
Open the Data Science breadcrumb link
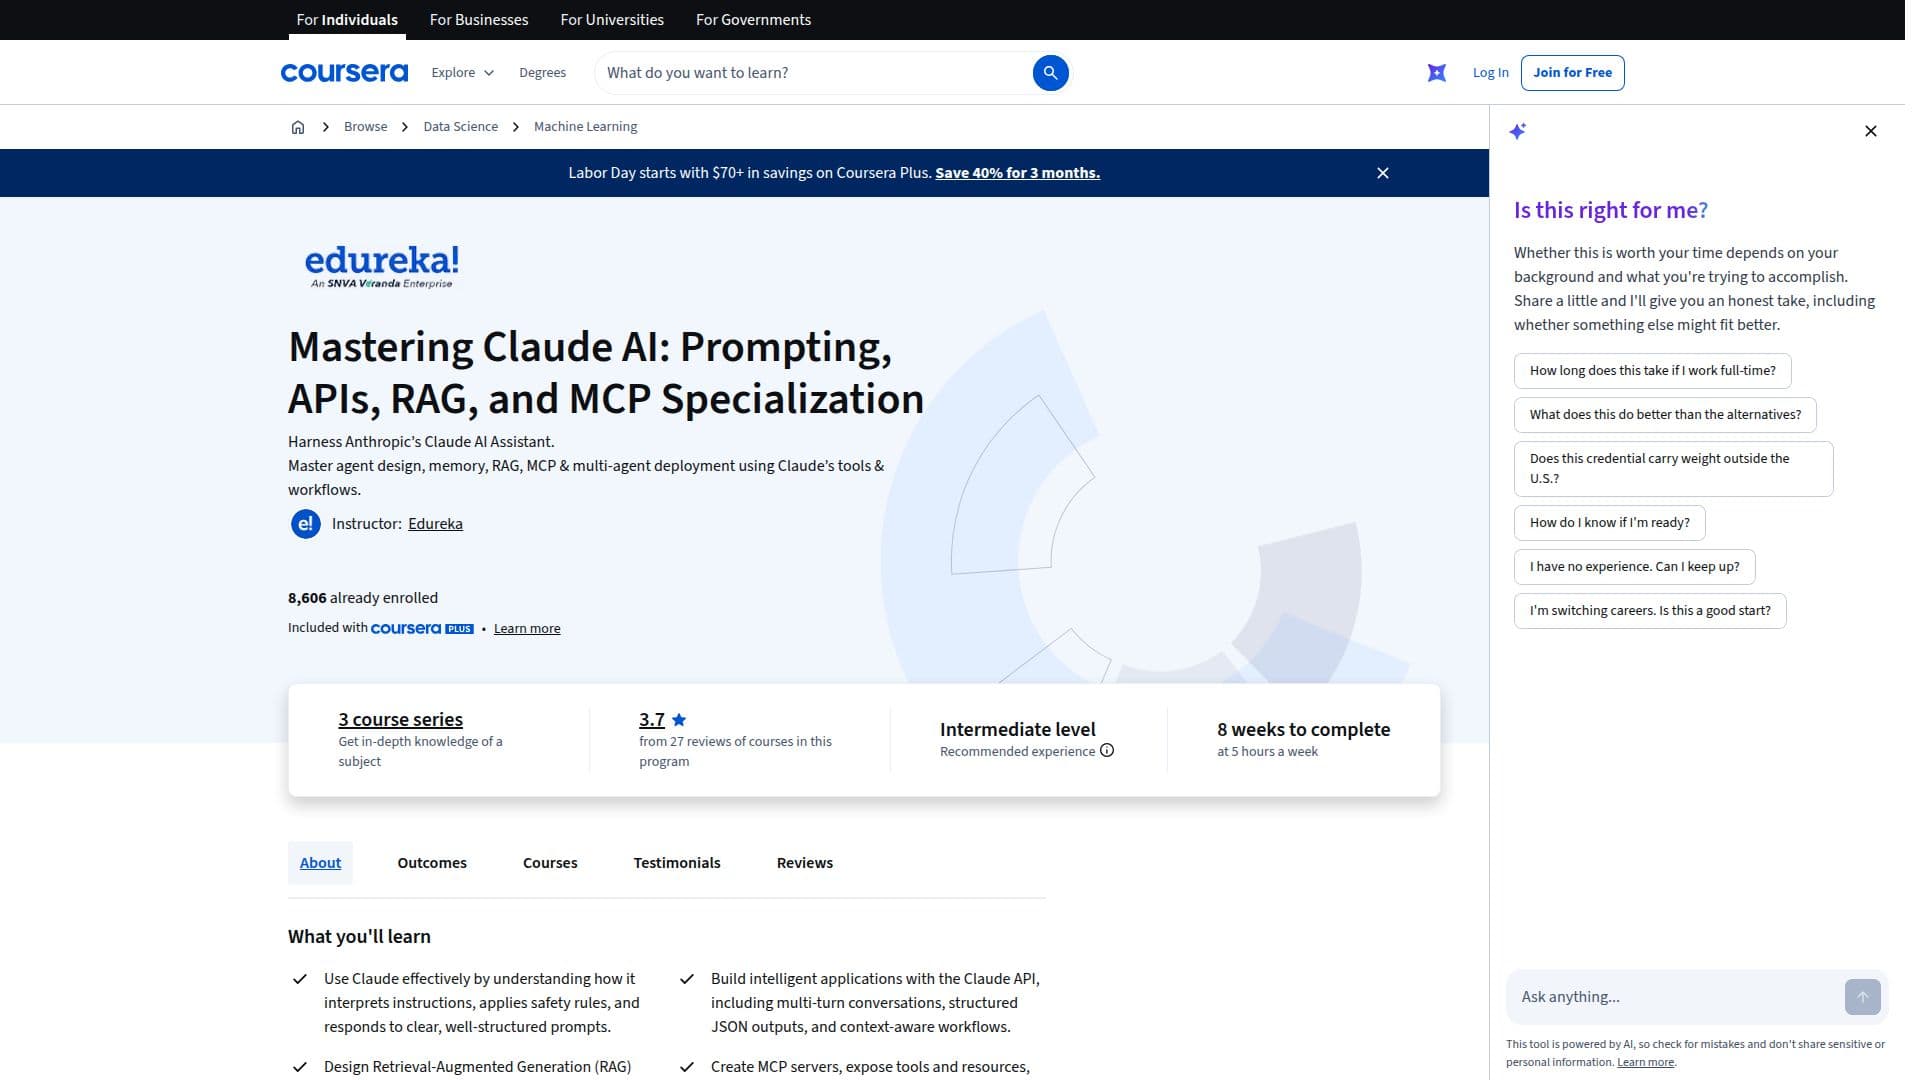460,127
